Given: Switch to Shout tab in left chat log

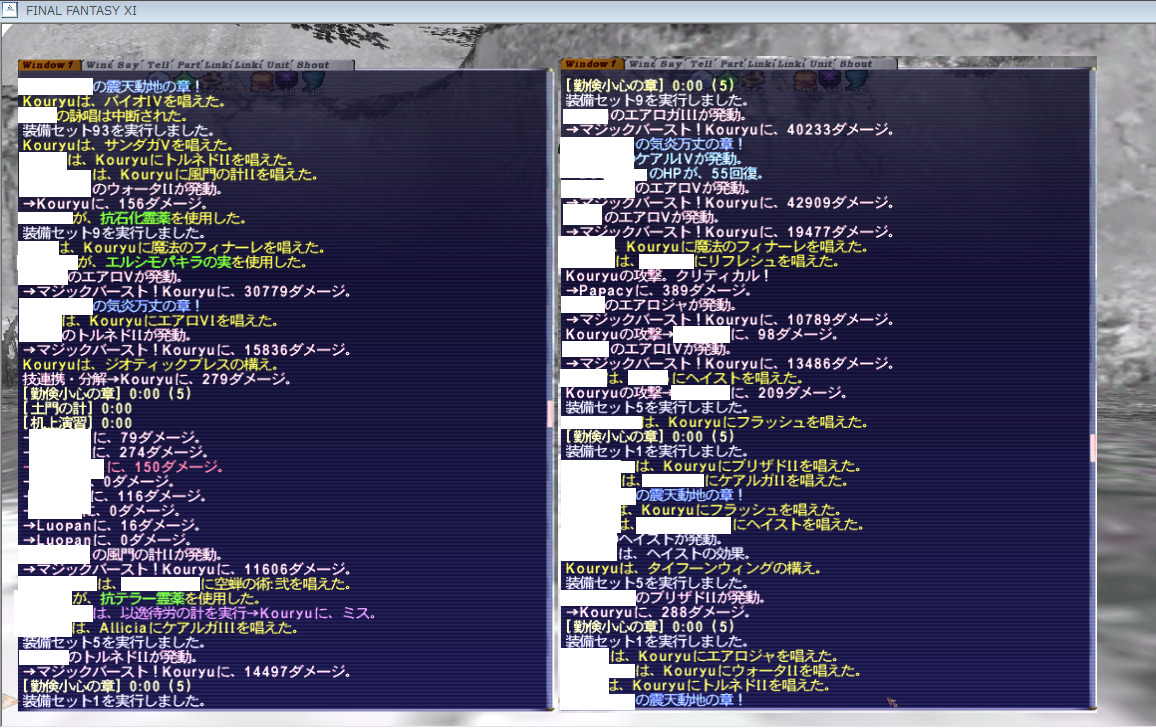Looking at the screenshot, I should click(313, 65).
